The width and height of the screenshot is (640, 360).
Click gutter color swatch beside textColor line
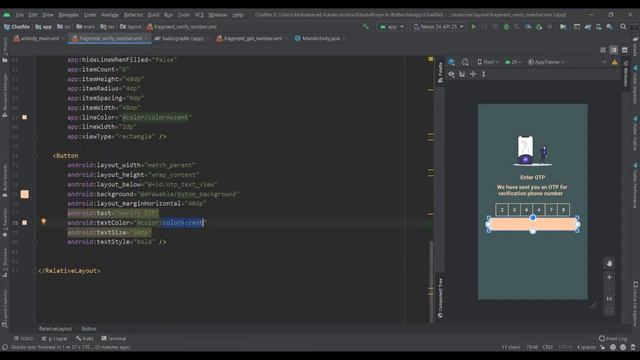click(x=24, y=222)
